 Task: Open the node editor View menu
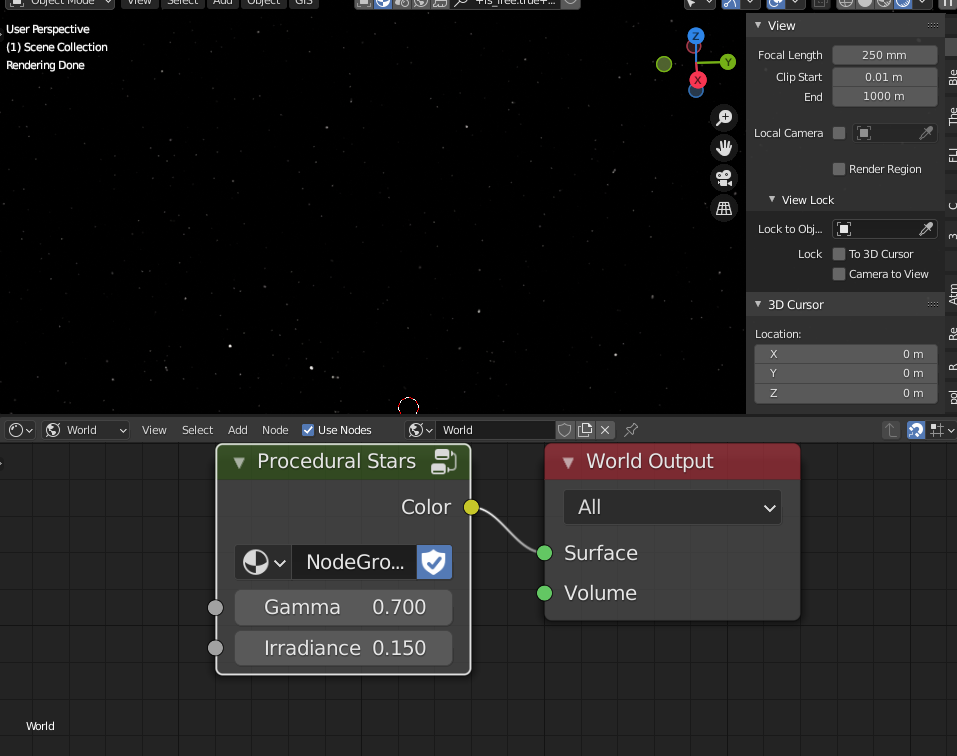154,430
